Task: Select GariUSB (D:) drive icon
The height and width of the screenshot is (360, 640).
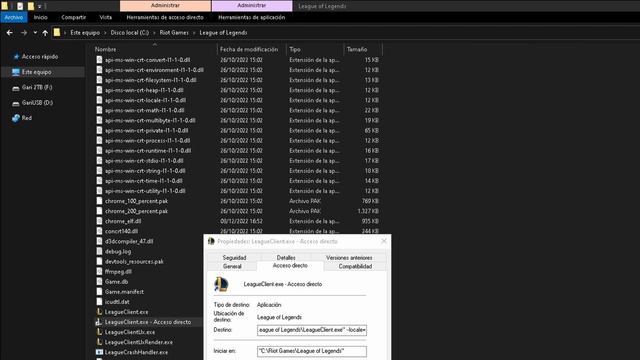Action: [16, 103]
